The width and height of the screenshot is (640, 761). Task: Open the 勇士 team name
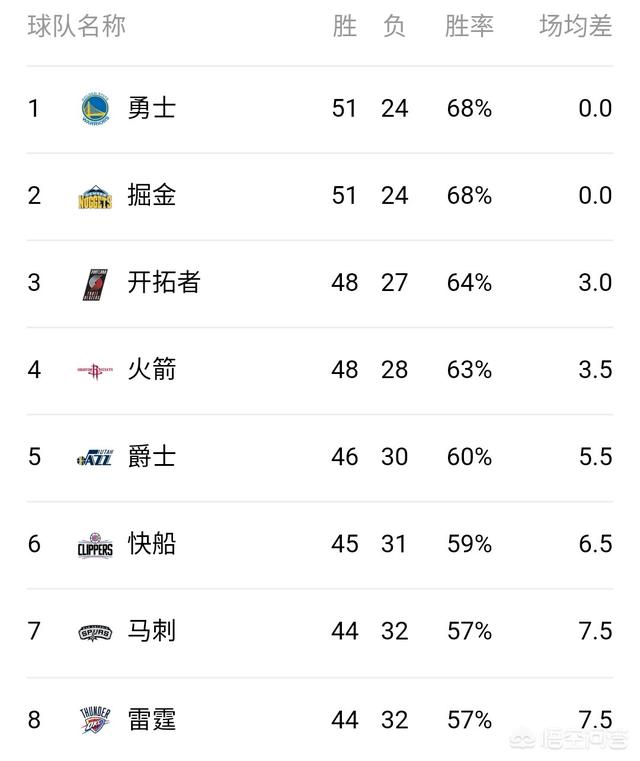pyautogui.click(x=151, y=108)
